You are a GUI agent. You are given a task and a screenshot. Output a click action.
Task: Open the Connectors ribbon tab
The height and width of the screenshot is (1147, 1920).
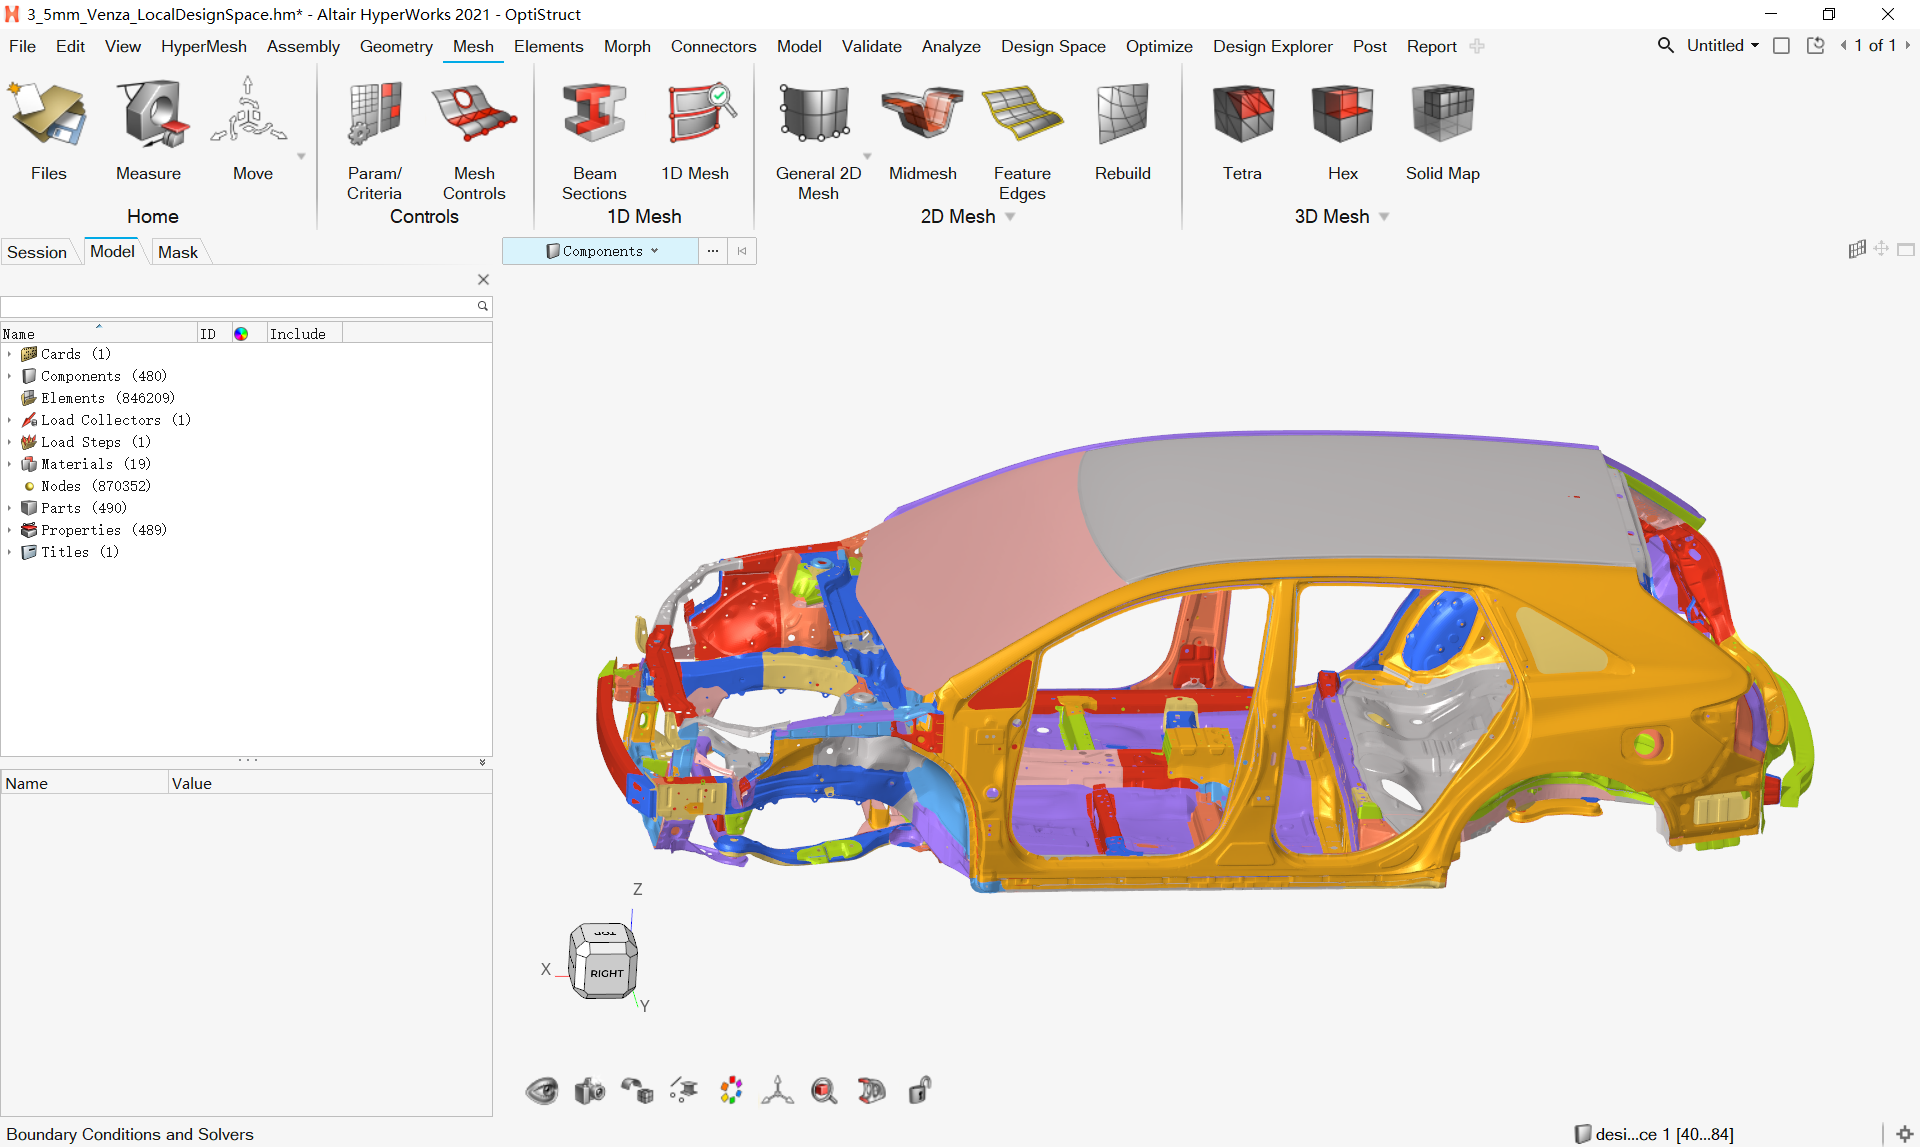click(713, 46)
